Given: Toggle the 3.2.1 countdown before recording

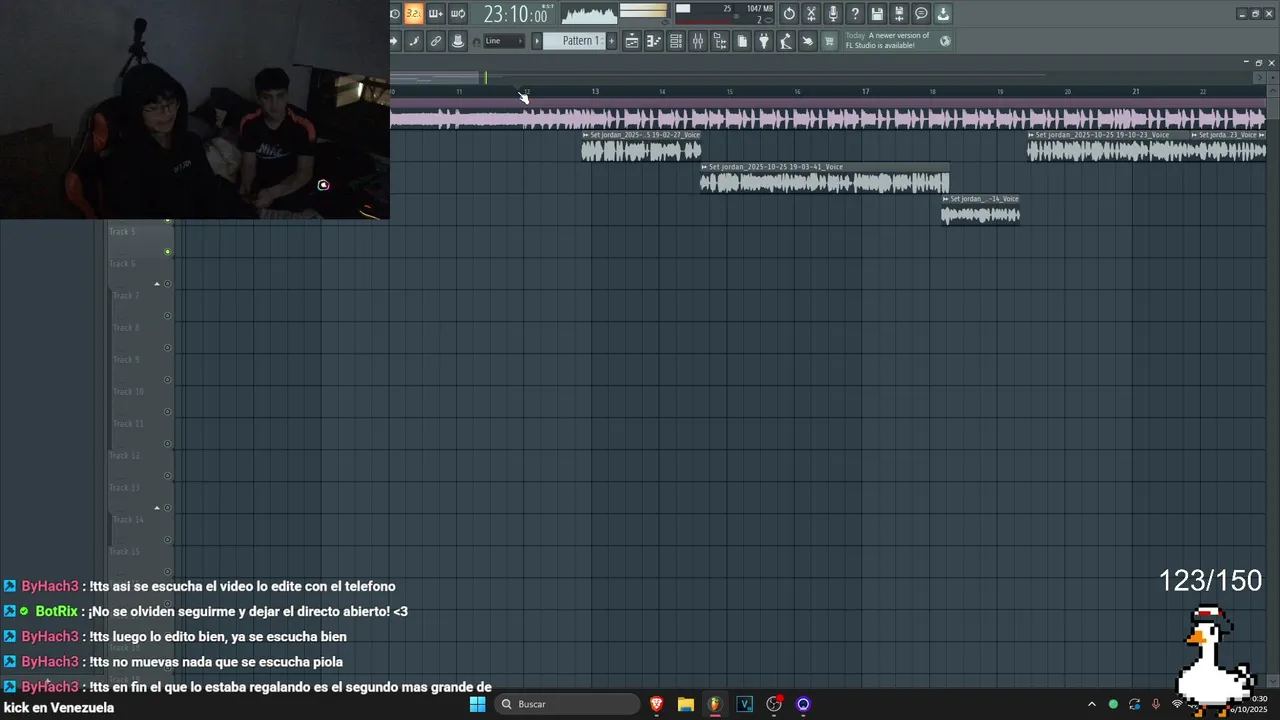Looking at the screenshot, I should [413, 14].
